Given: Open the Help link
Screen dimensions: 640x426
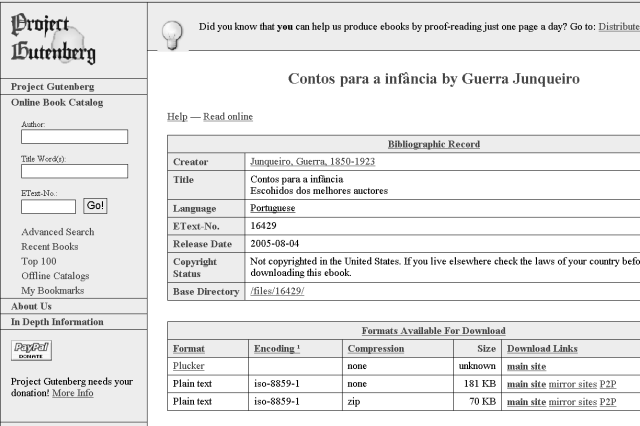Looking at the screenshot, I should click(176, 117).
